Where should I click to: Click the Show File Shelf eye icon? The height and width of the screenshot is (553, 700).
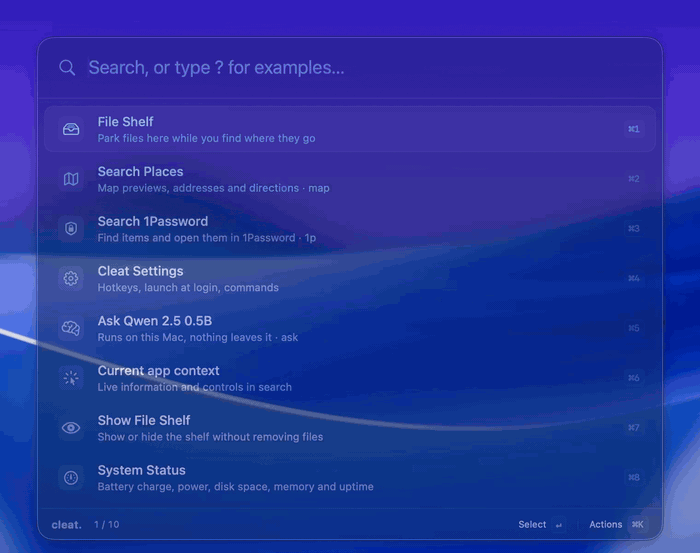click(71, 428)
